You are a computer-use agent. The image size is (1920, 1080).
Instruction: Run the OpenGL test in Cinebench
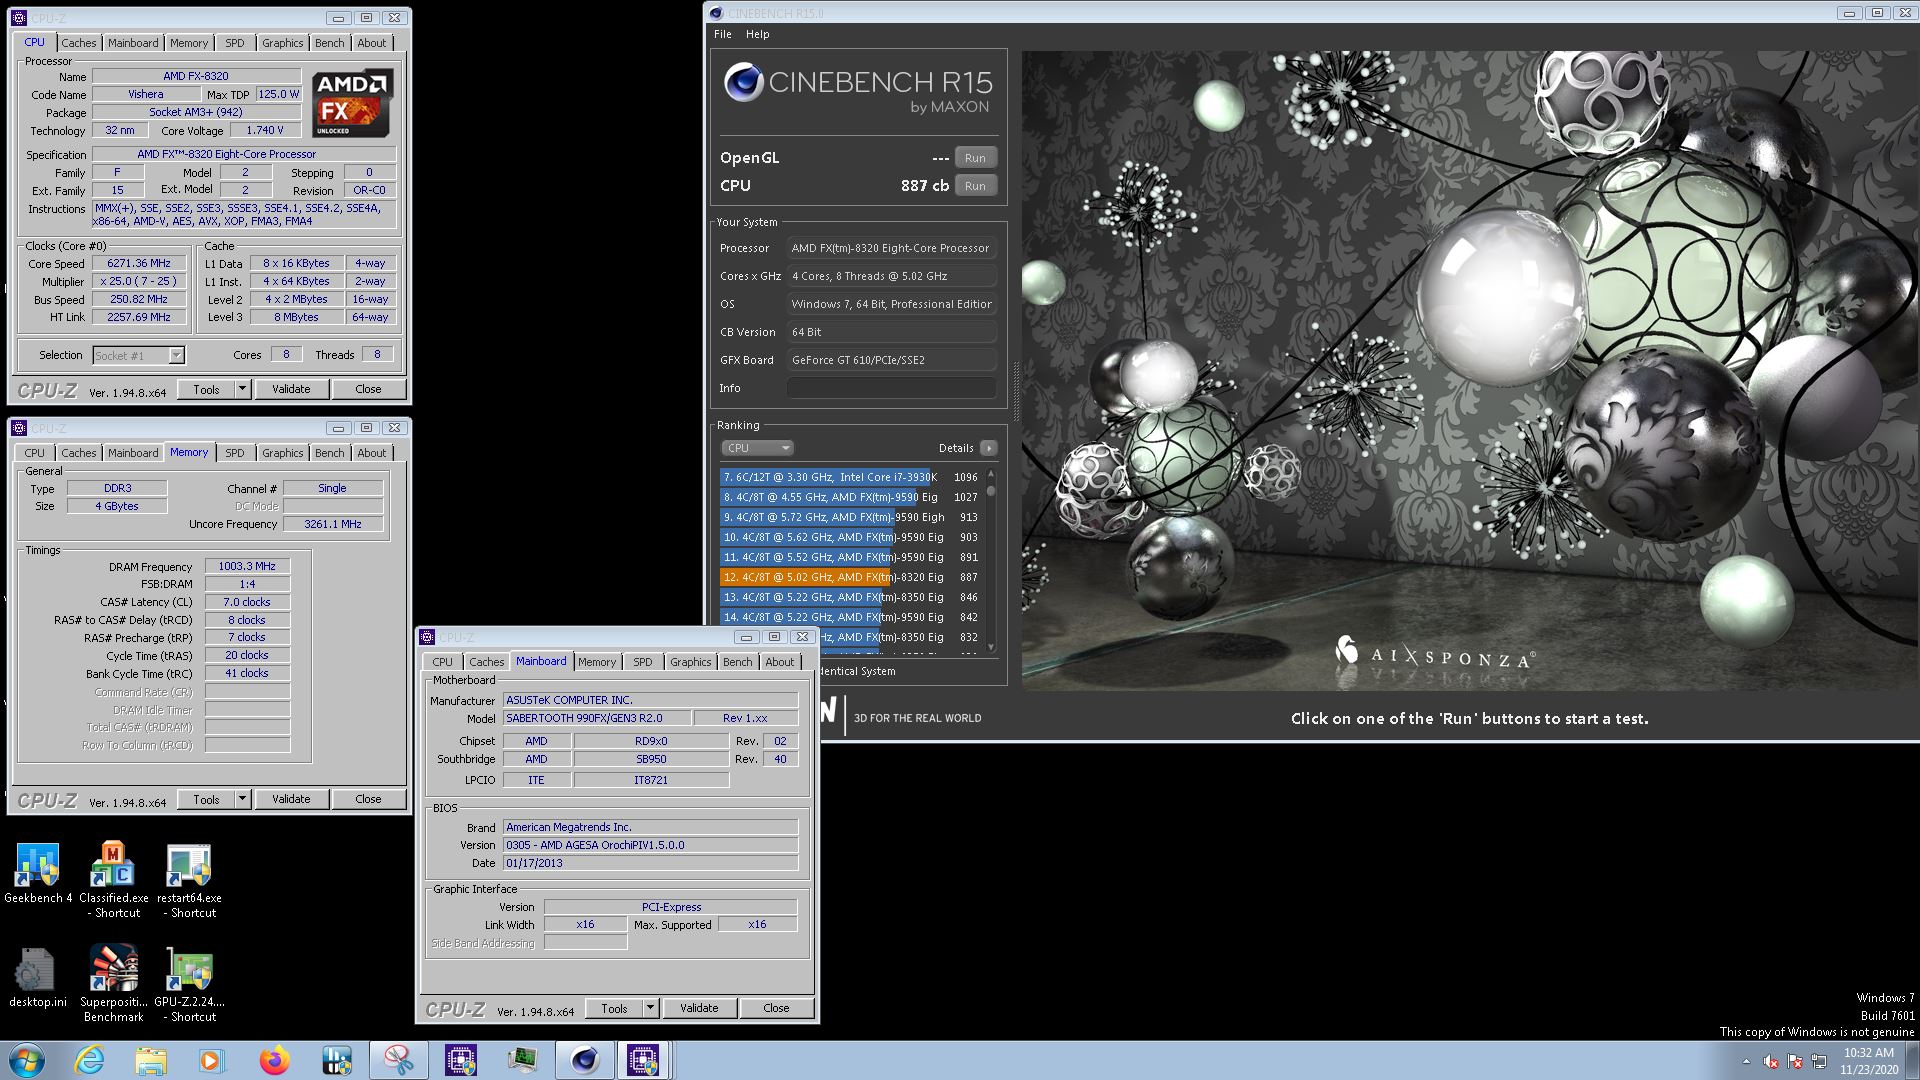975,158
